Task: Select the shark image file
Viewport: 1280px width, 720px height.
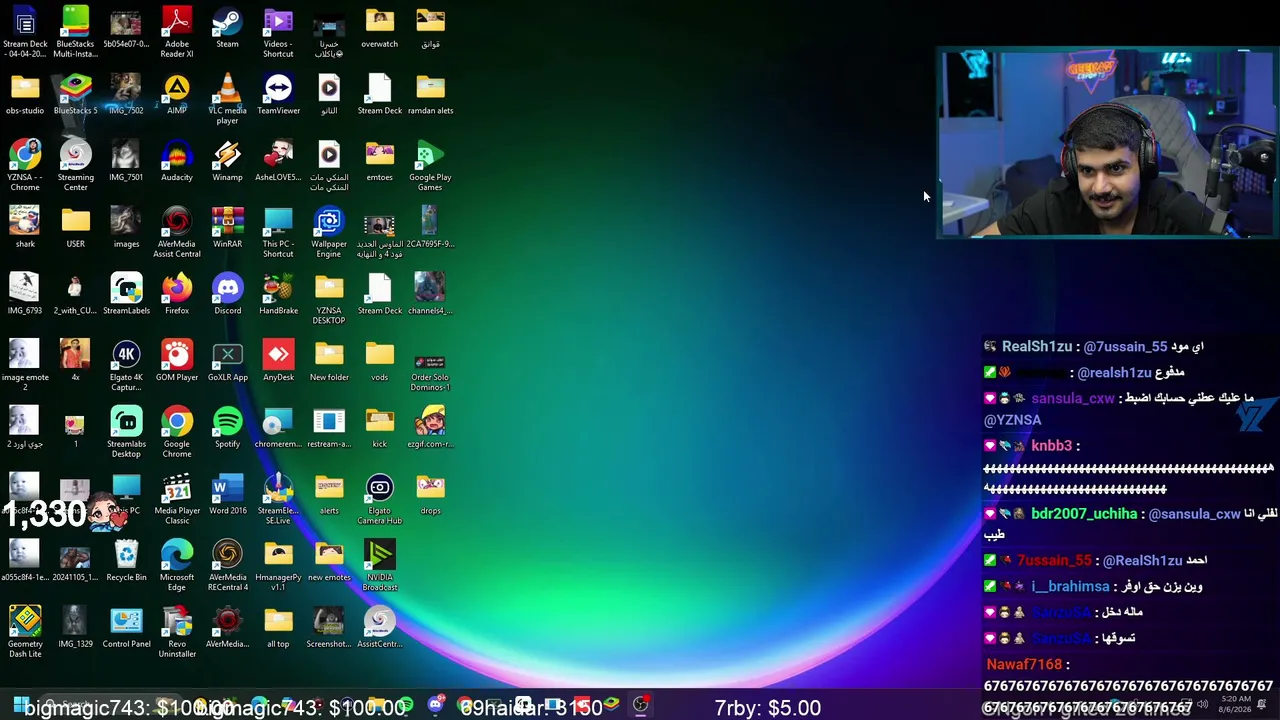Action: 25,228
